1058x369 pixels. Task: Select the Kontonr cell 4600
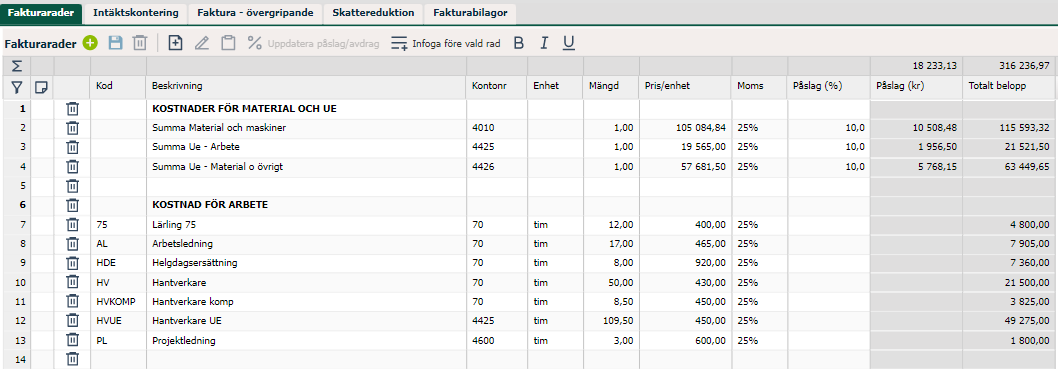point(497,341)
